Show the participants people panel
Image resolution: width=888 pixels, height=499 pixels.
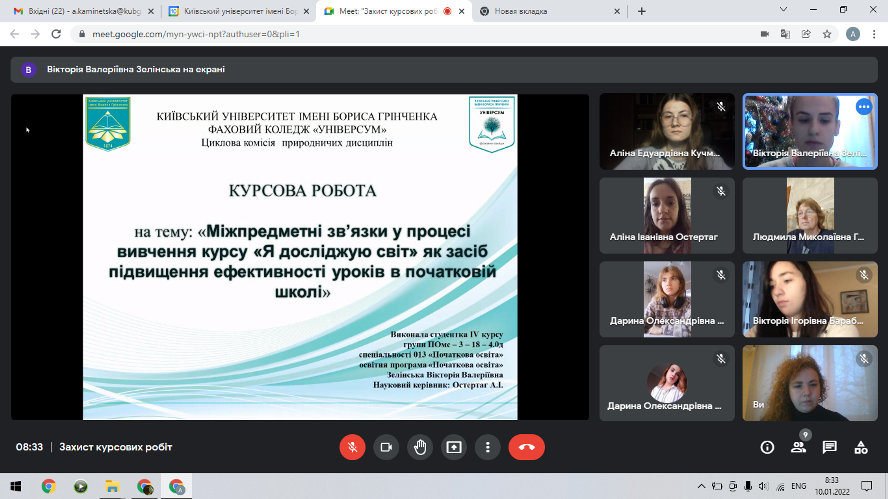[798, 447]
